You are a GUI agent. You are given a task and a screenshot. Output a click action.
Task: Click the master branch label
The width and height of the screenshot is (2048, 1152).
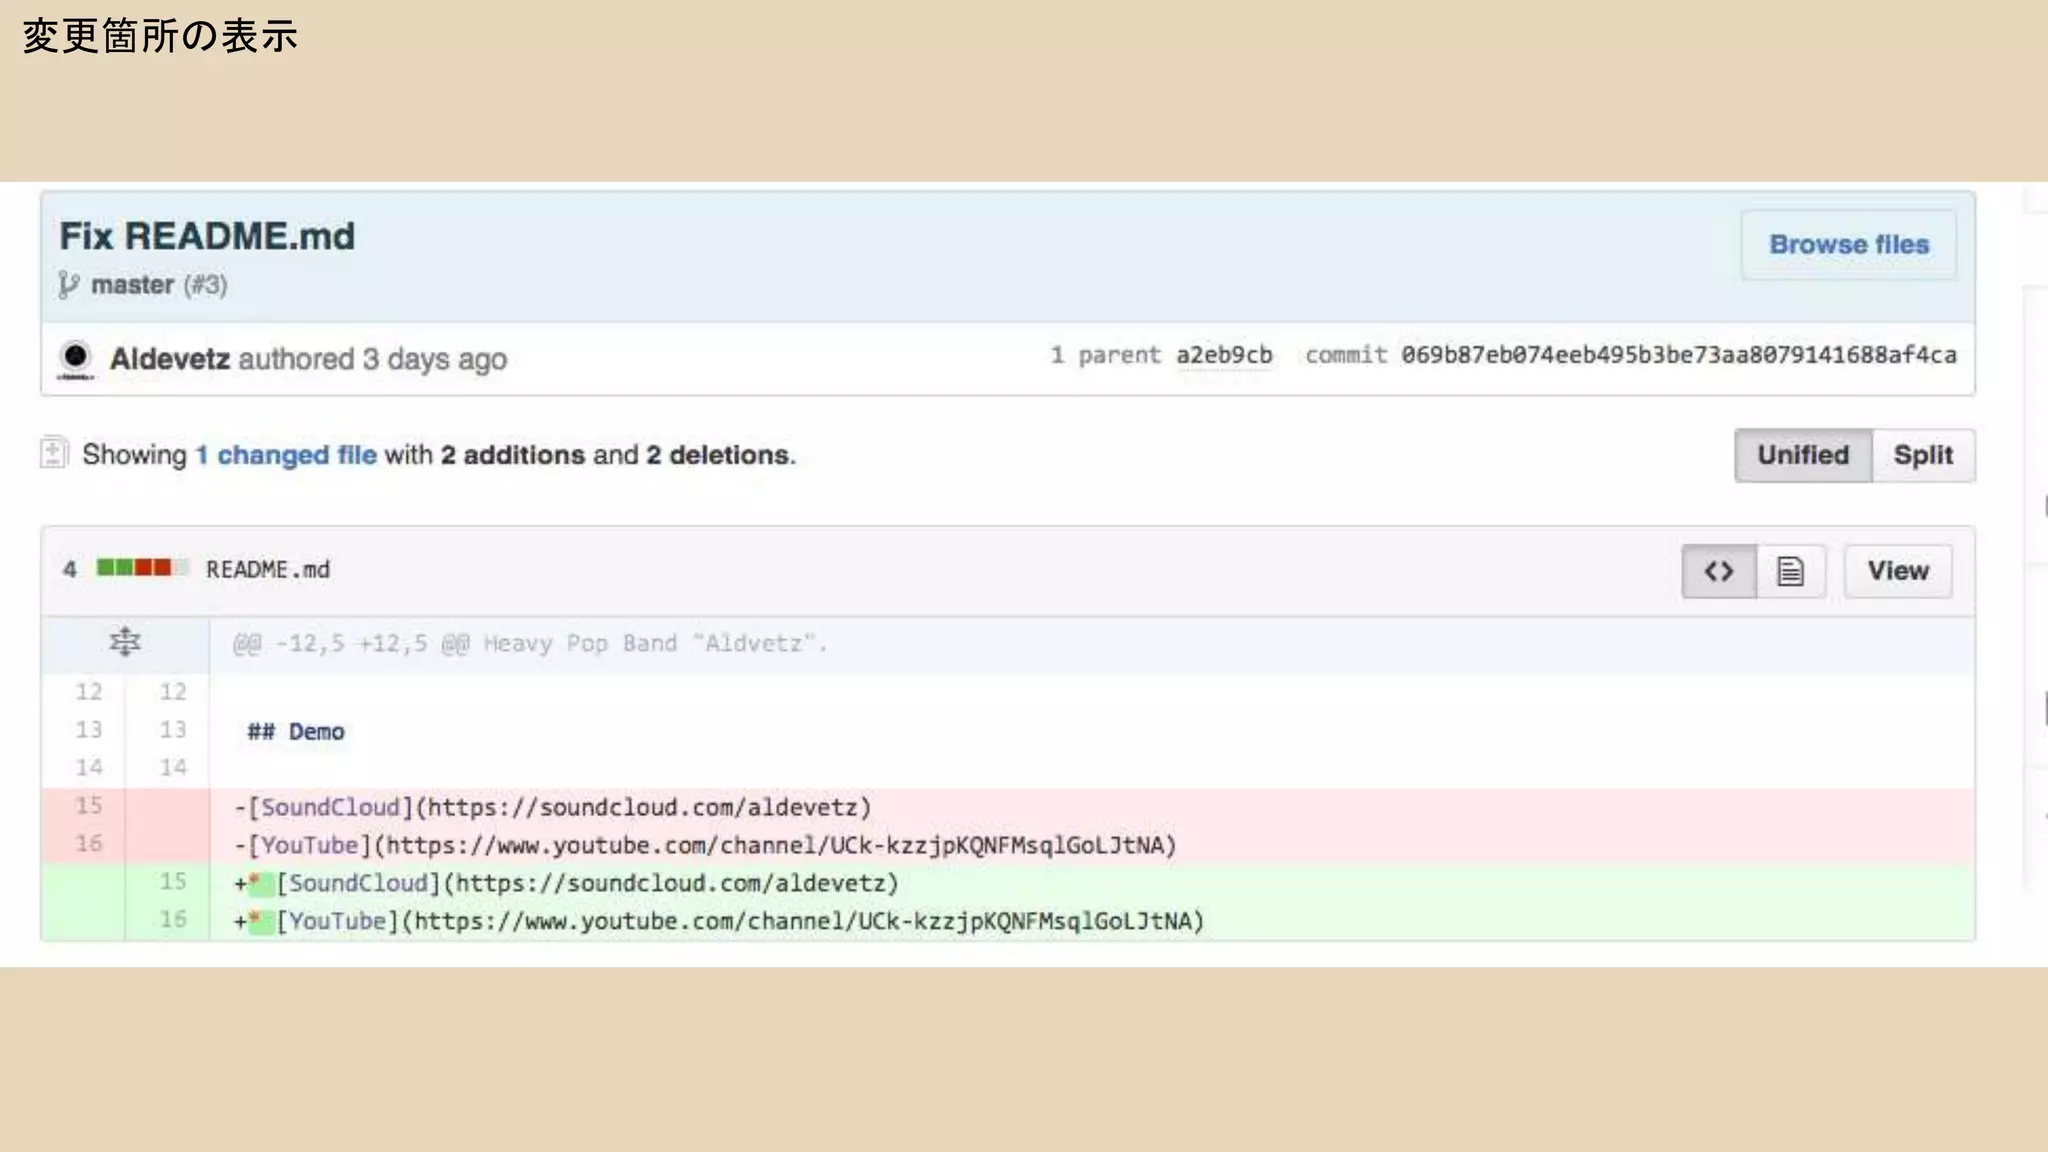click(x=132, y=285)
